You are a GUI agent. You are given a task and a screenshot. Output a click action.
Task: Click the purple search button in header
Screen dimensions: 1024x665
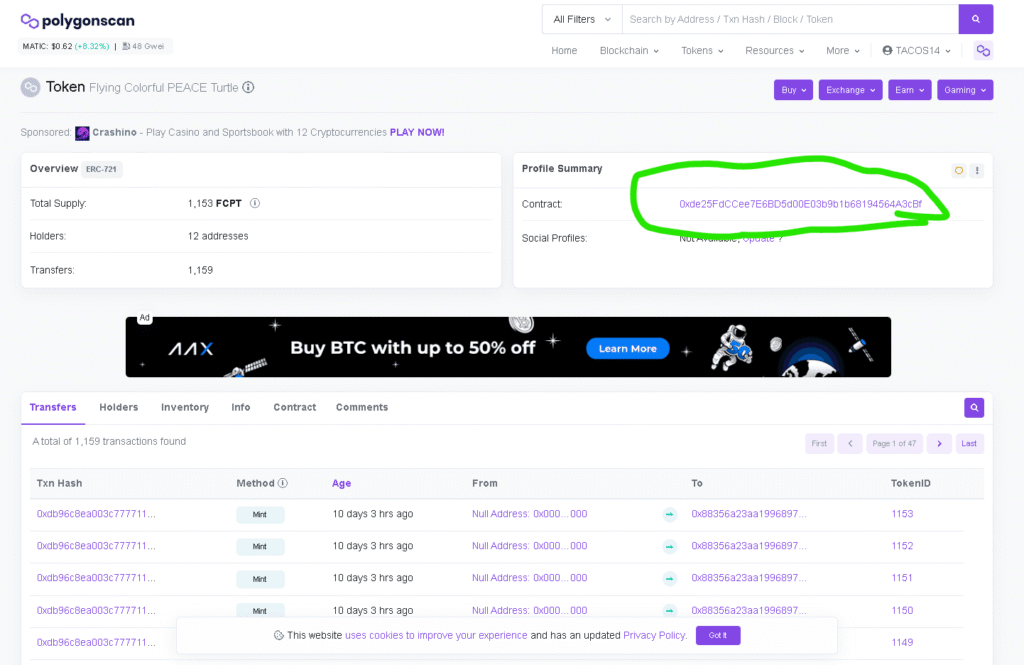click(x=975, y=19)
